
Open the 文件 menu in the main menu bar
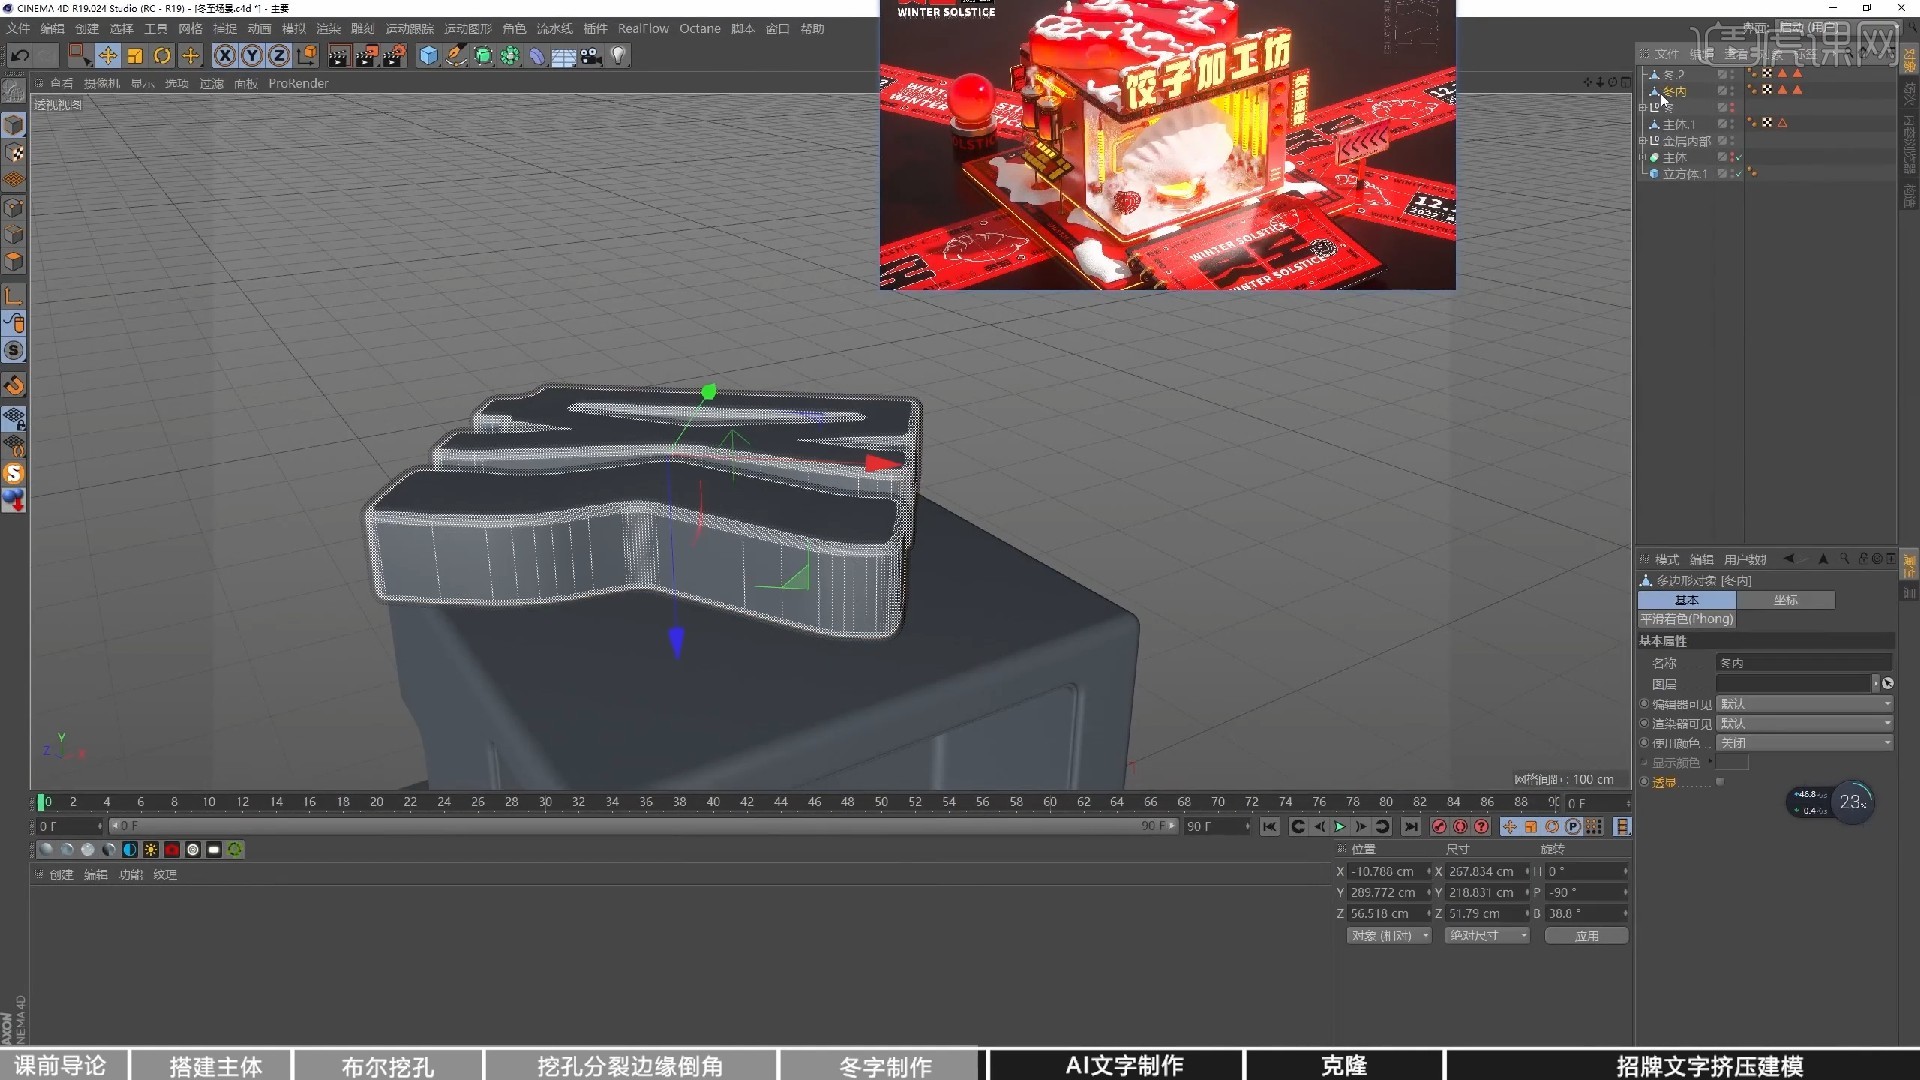pyautogui.click(x=18, y=29)
